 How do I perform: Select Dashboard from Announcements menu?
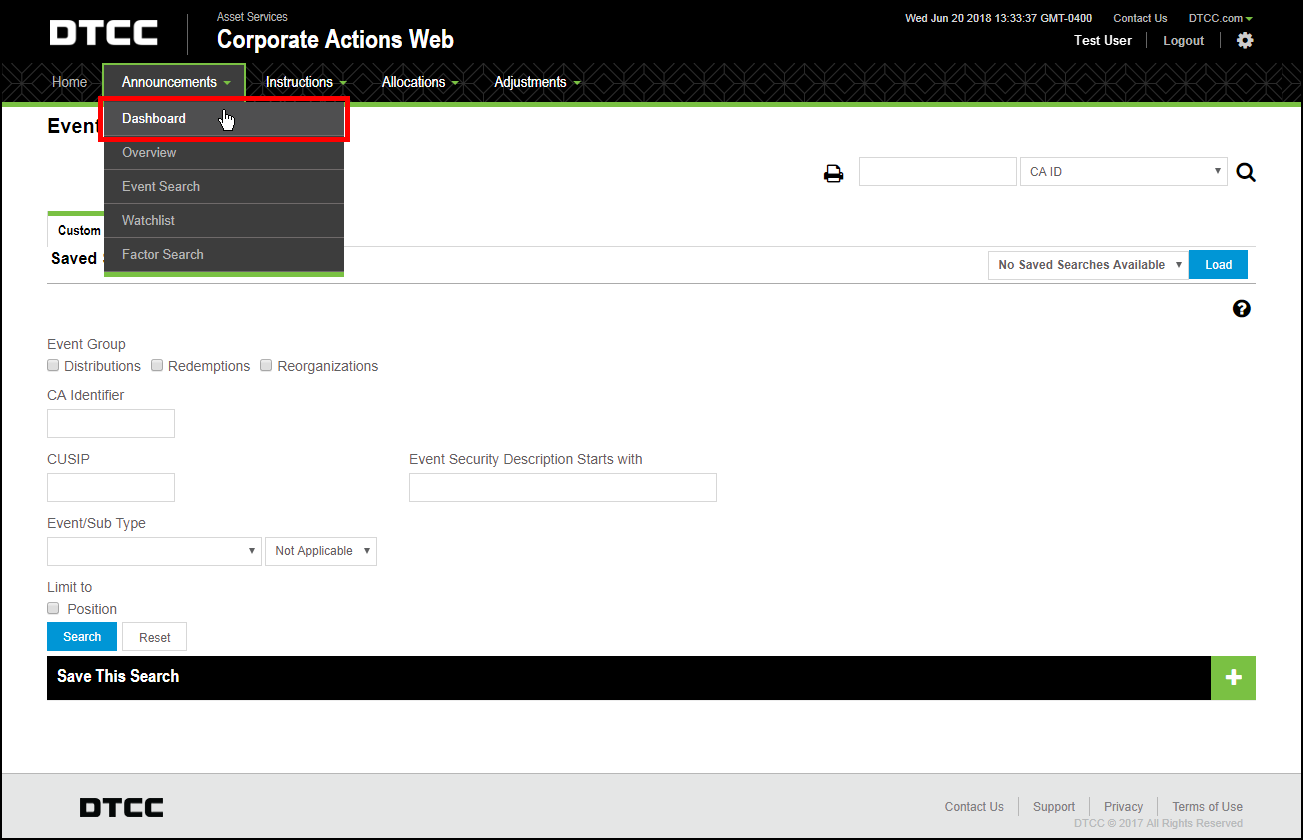click(x=154, y=119)
